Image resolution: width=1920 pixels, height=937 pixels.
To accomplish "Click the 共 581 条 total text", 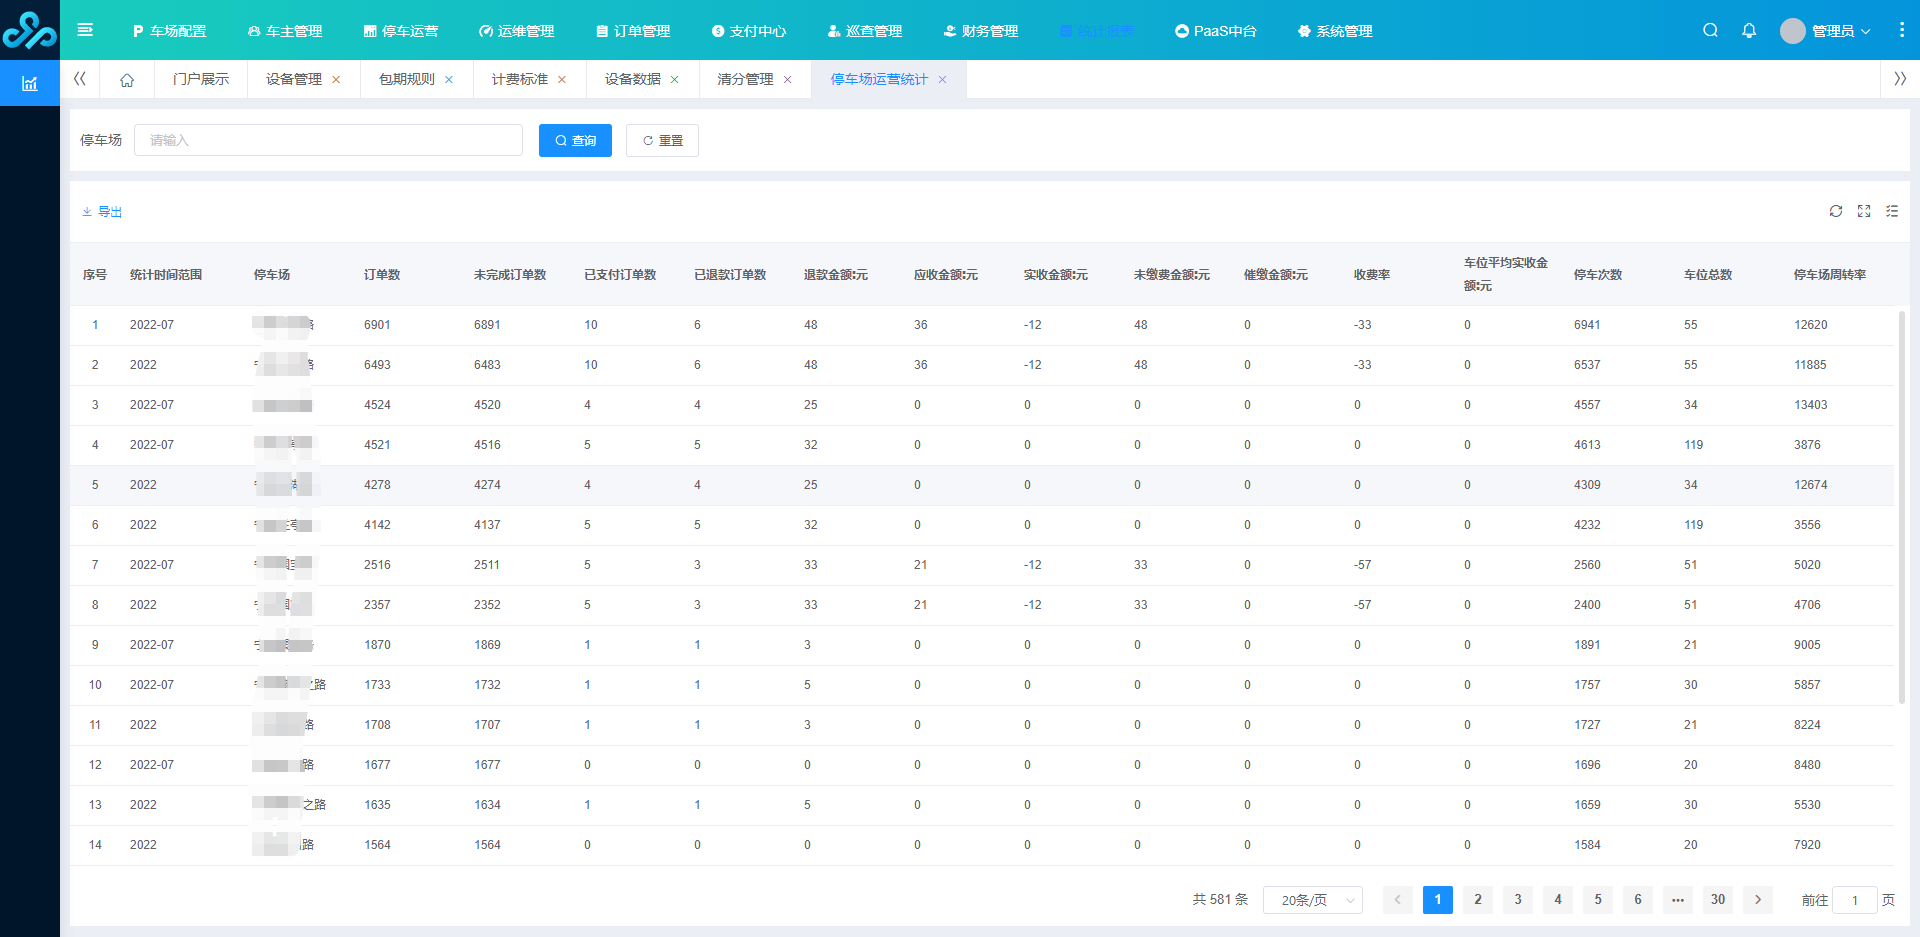I will (x=1220, y=900).
